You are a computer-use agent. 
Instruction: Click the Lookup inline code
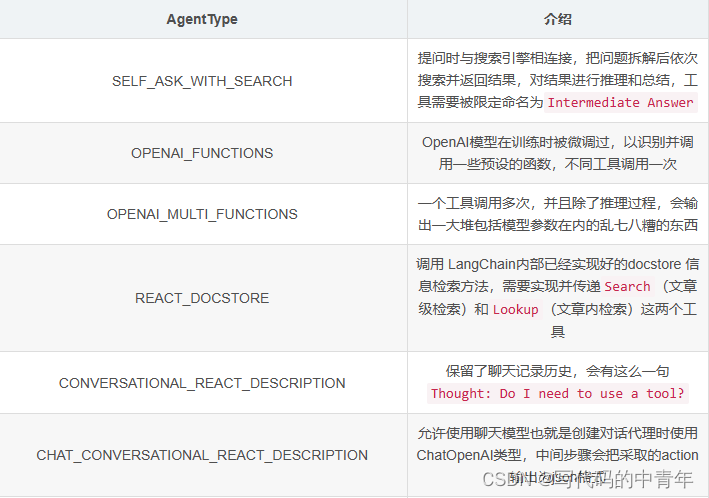pos(515,310)
